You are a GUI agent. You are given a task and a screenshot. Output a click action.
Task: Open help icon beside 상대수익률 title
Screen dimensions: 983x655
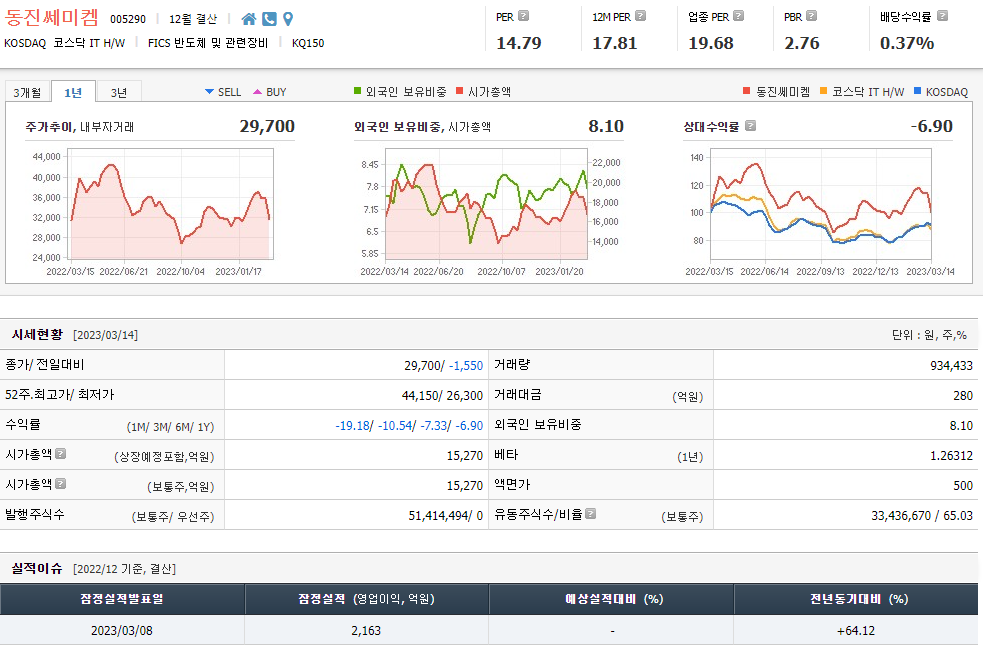click(750, 126)
